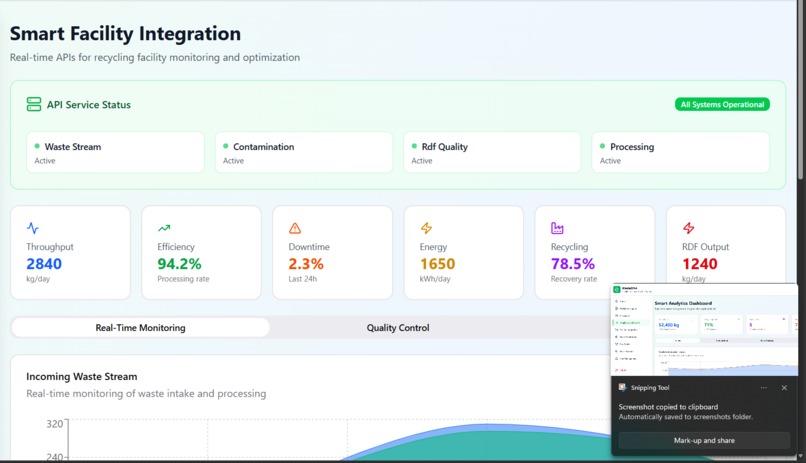
Task: Click the 'kWh/day' unit under Energy
Action: pyautogui.click(x=435, y=279)
